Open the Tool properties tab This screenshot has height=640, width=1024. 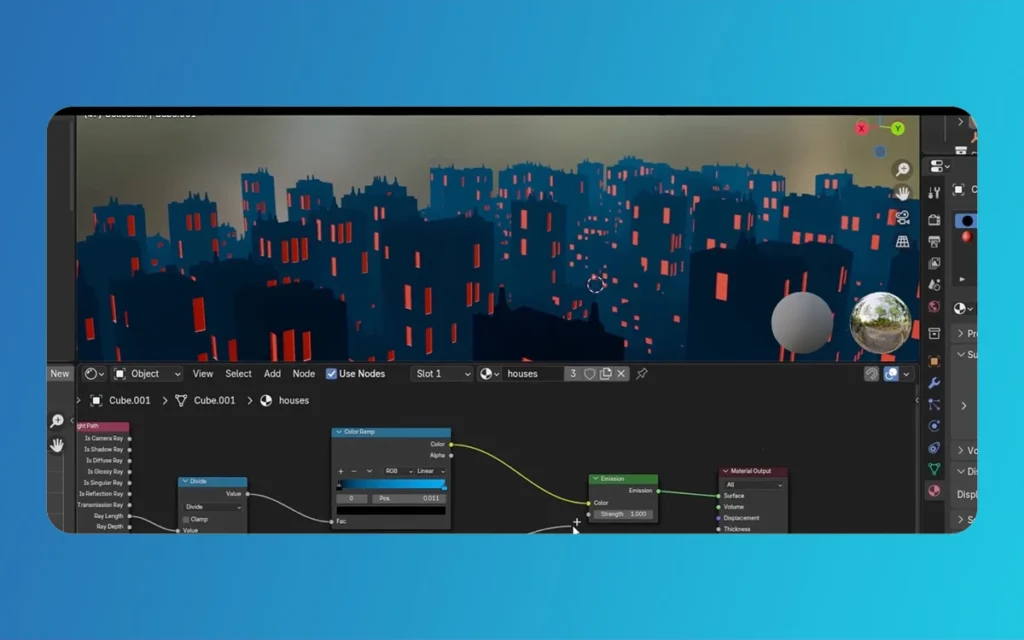coord(934,193)
